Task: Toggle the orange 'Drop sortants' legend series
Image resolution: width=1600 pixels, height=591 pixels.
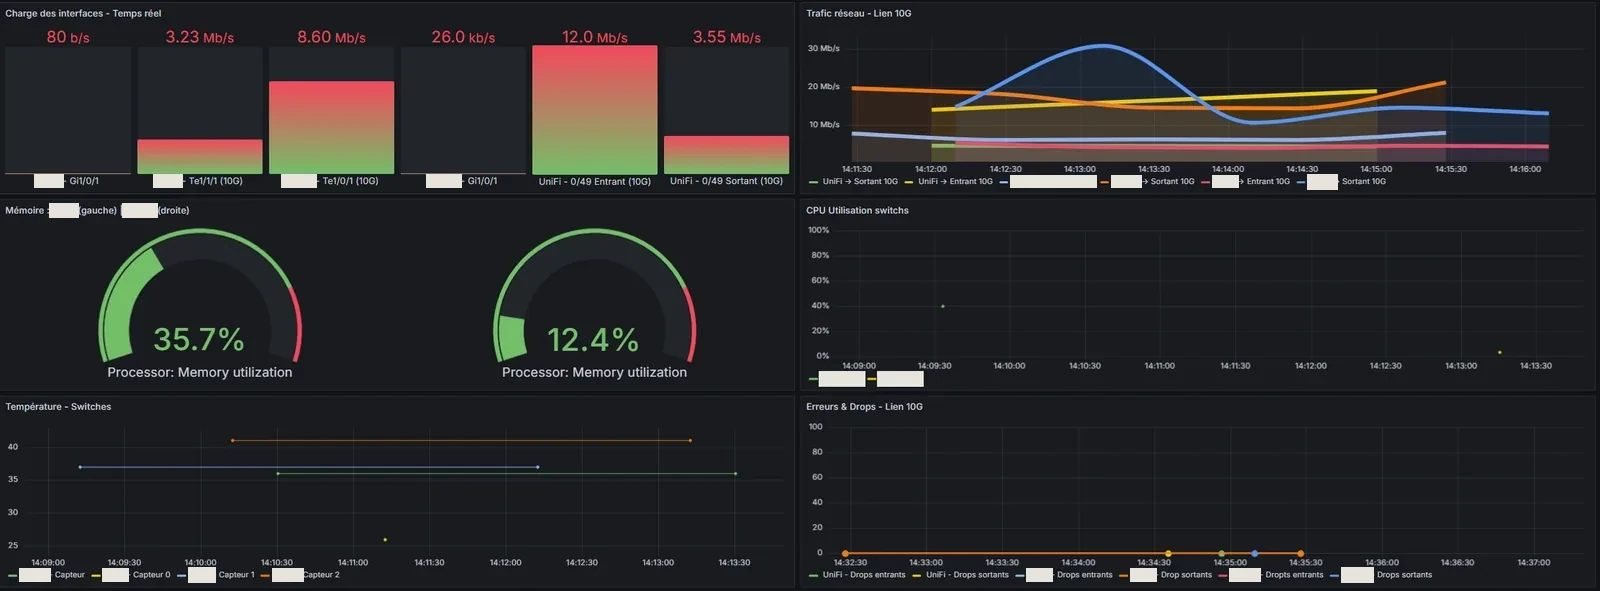Action: pyautogui.click(x=1165, y=575)
